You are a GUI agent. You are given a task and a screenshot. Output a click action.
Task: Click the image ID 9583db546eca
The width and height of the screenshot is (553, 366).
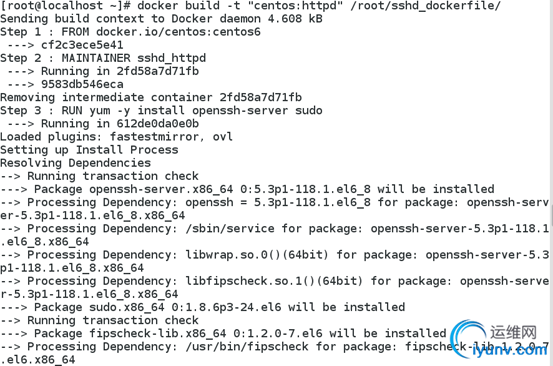[82, 84]
